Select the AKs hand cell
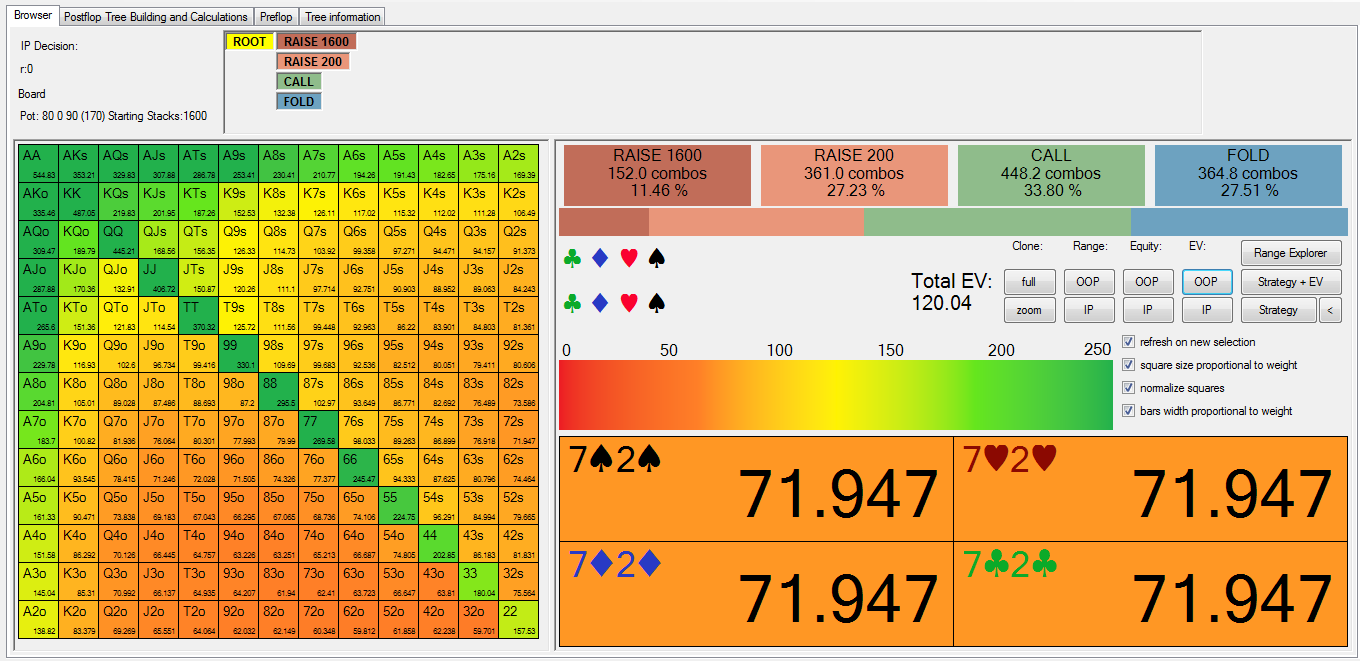The width and height of the screenshot is (1360, 661). tap(78, 164)
